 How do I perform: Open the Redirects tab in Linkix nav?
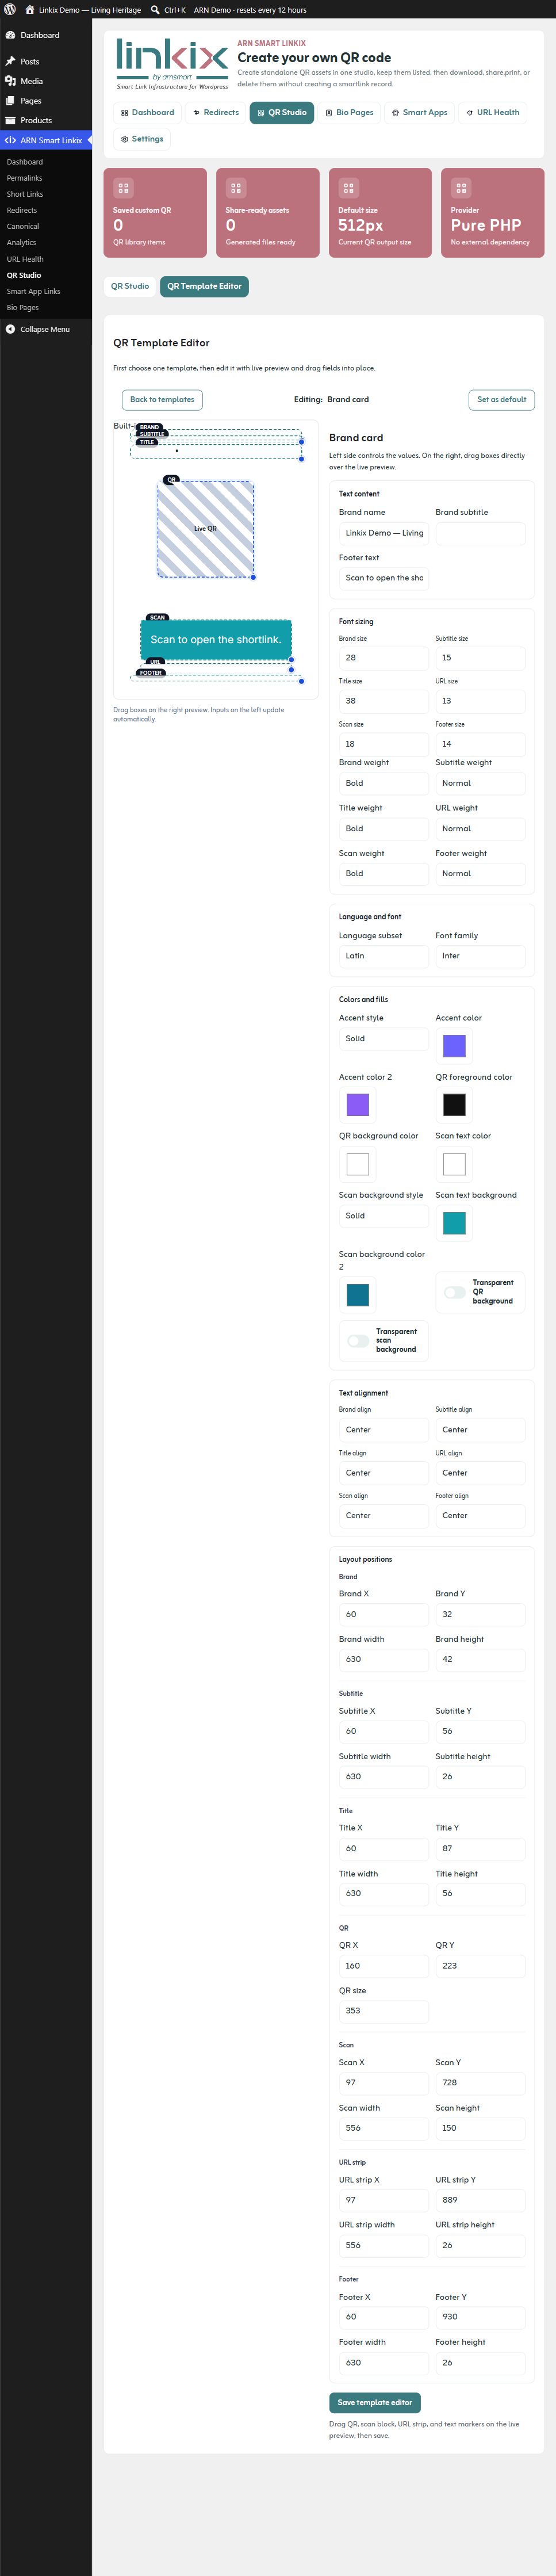(216, 113)
